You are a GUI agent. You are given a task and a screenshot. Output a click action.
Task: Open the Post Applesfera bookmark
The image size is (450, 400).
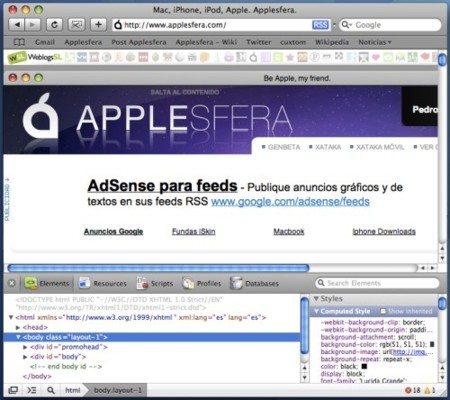(x=139, y=42)
